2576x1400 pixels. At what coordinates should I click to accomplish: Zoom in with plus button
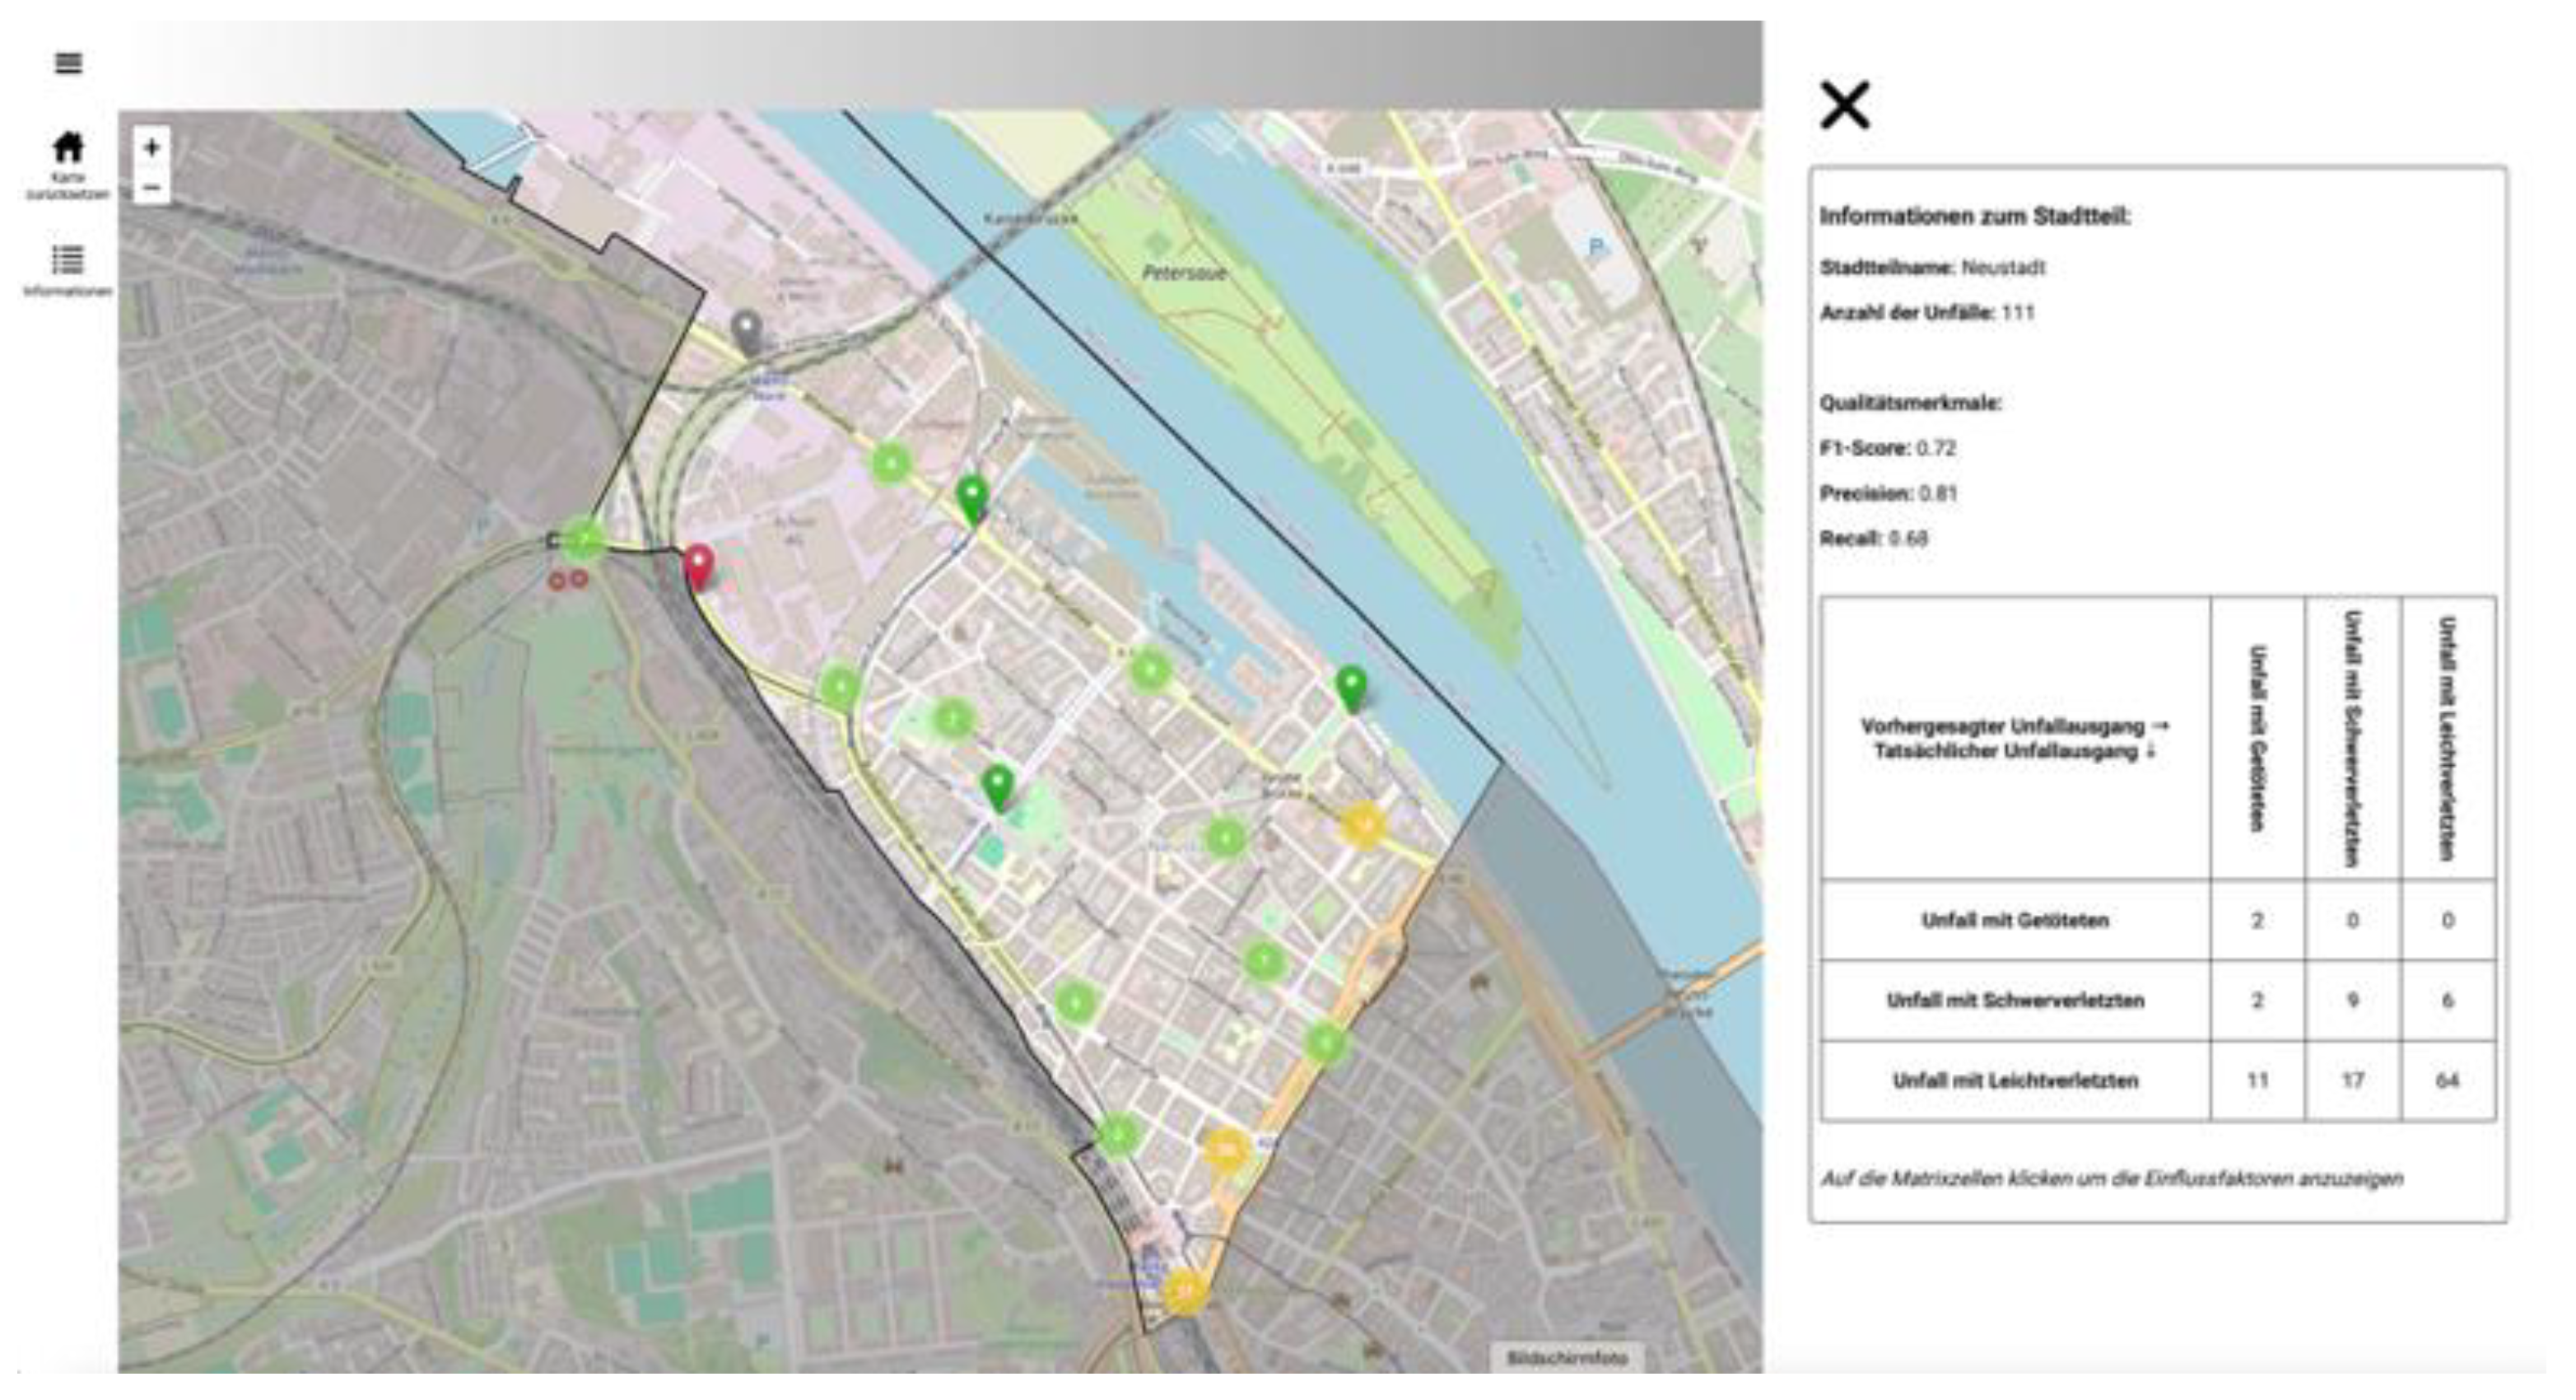pyautogui.click(x=151, y=148)
